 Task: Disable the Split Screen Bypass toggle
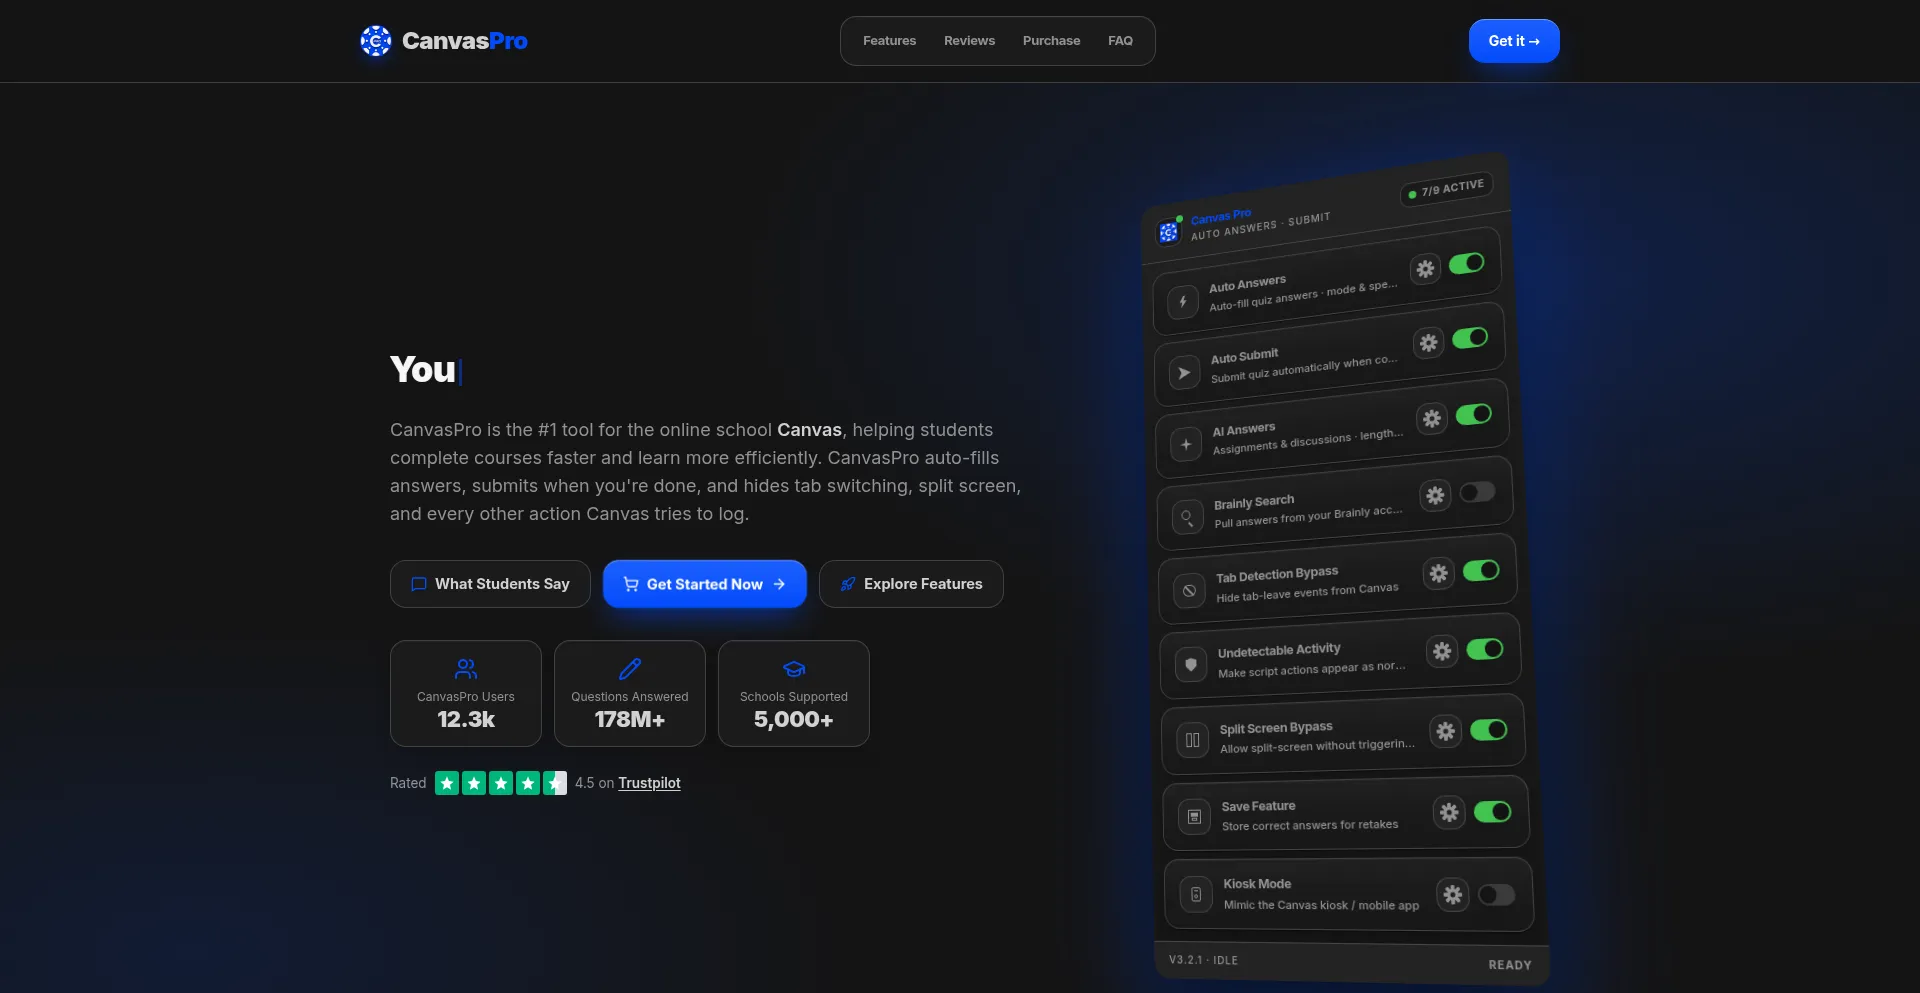click(x=1489, y=730)
